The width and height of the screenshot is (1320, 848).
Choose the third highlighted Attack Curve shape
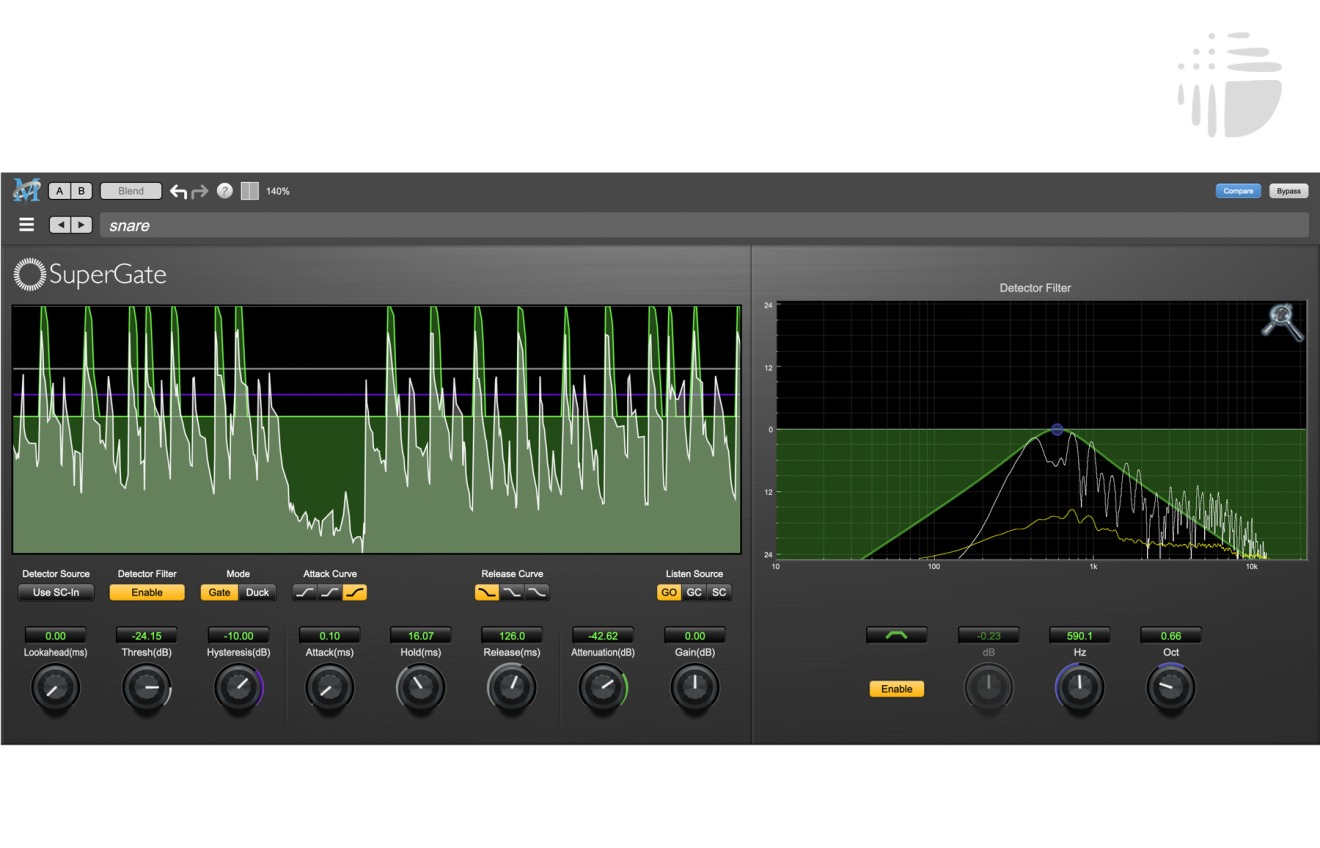(355, 592)
